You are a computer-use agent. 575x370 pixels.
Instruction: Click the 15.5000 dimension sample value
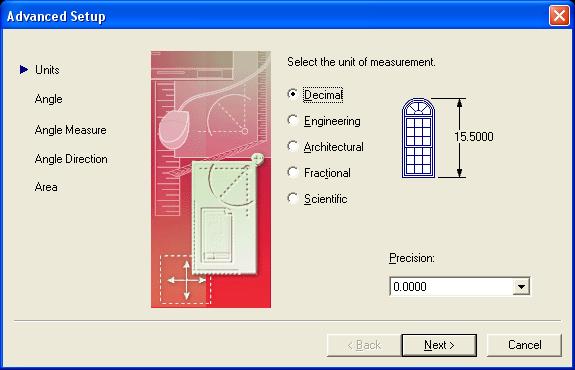tap(474, 137)
